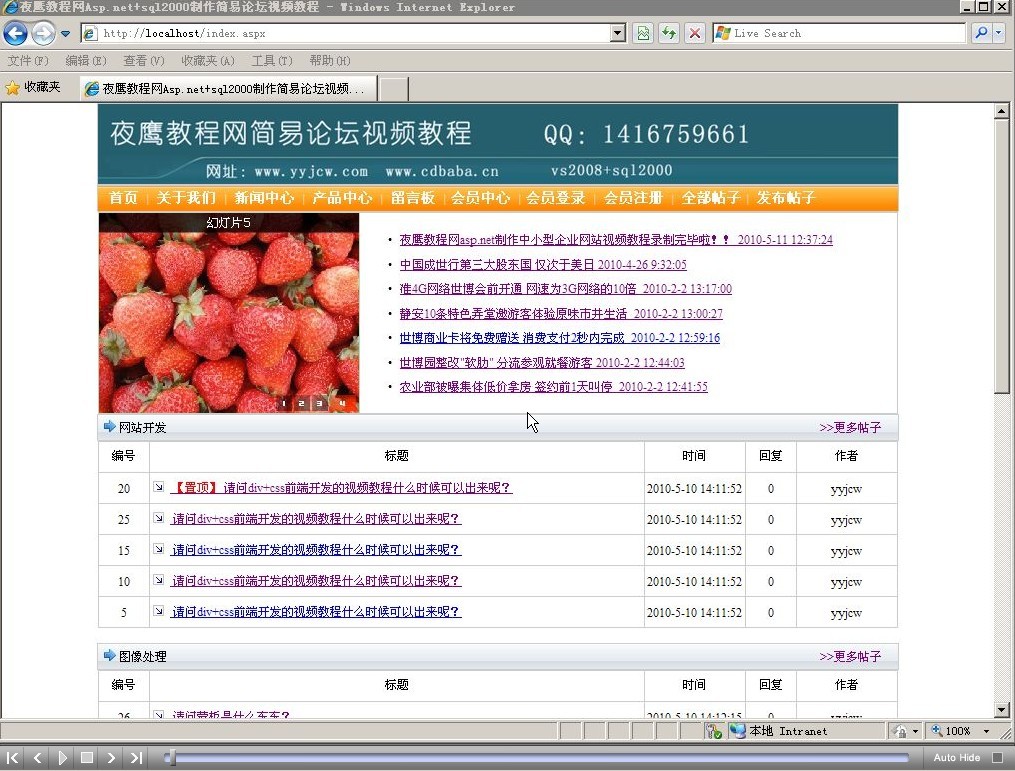Click the browser Forward arrow button
This screenshot has height=771, width=1015.
[x=43, y=33]
